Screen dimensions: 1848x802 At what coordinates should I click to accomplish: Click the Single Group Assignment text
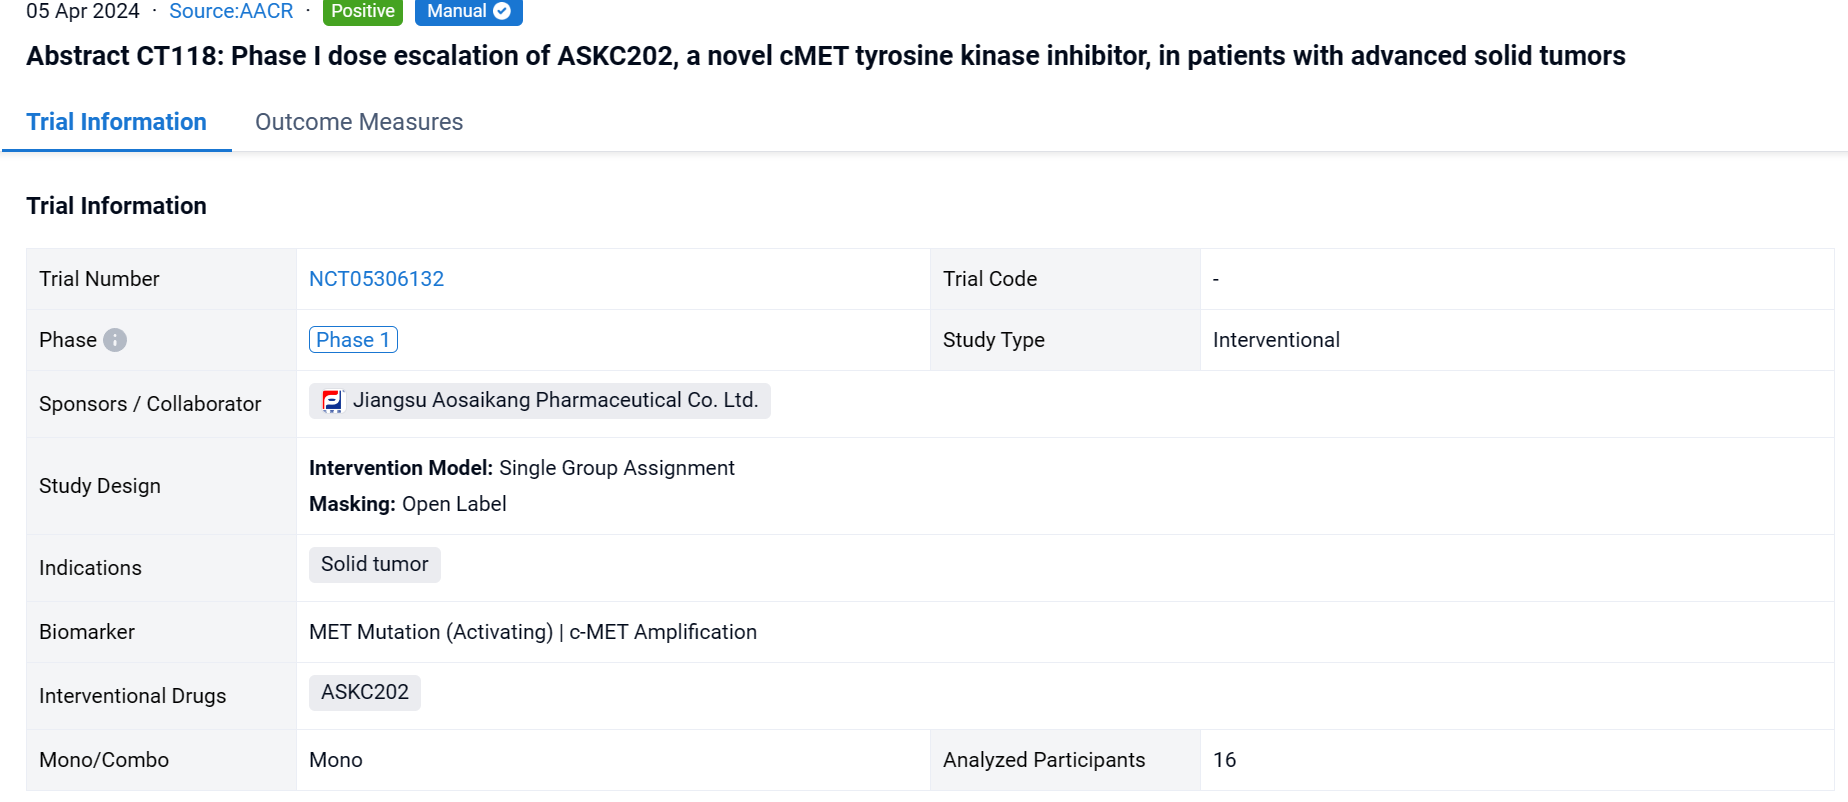pos(616,468)
